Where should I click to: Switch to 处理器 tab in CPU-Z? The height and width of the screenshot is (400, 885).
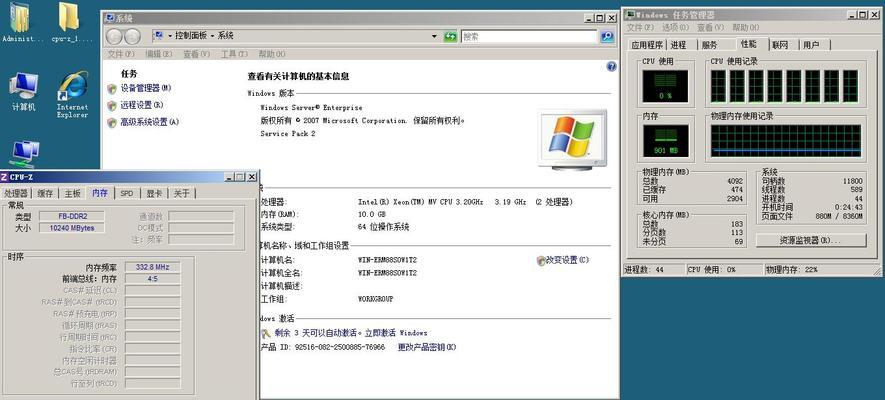coord(16,194)
